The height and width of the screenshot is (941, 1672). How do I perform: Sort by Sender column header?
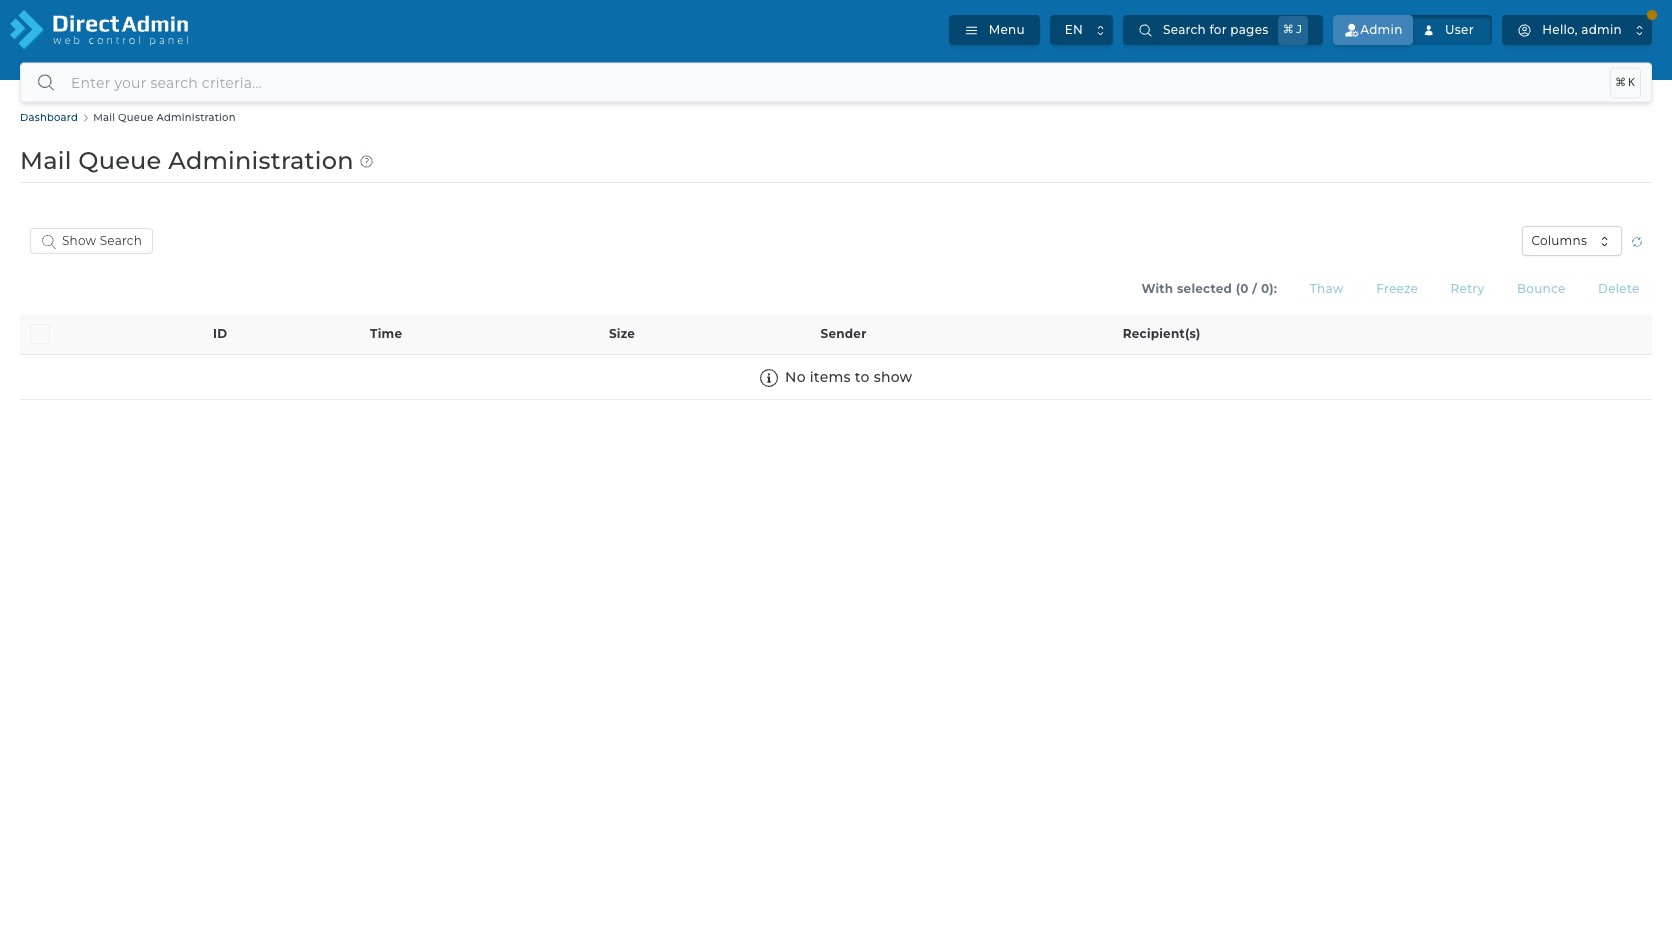coord(843,334)
